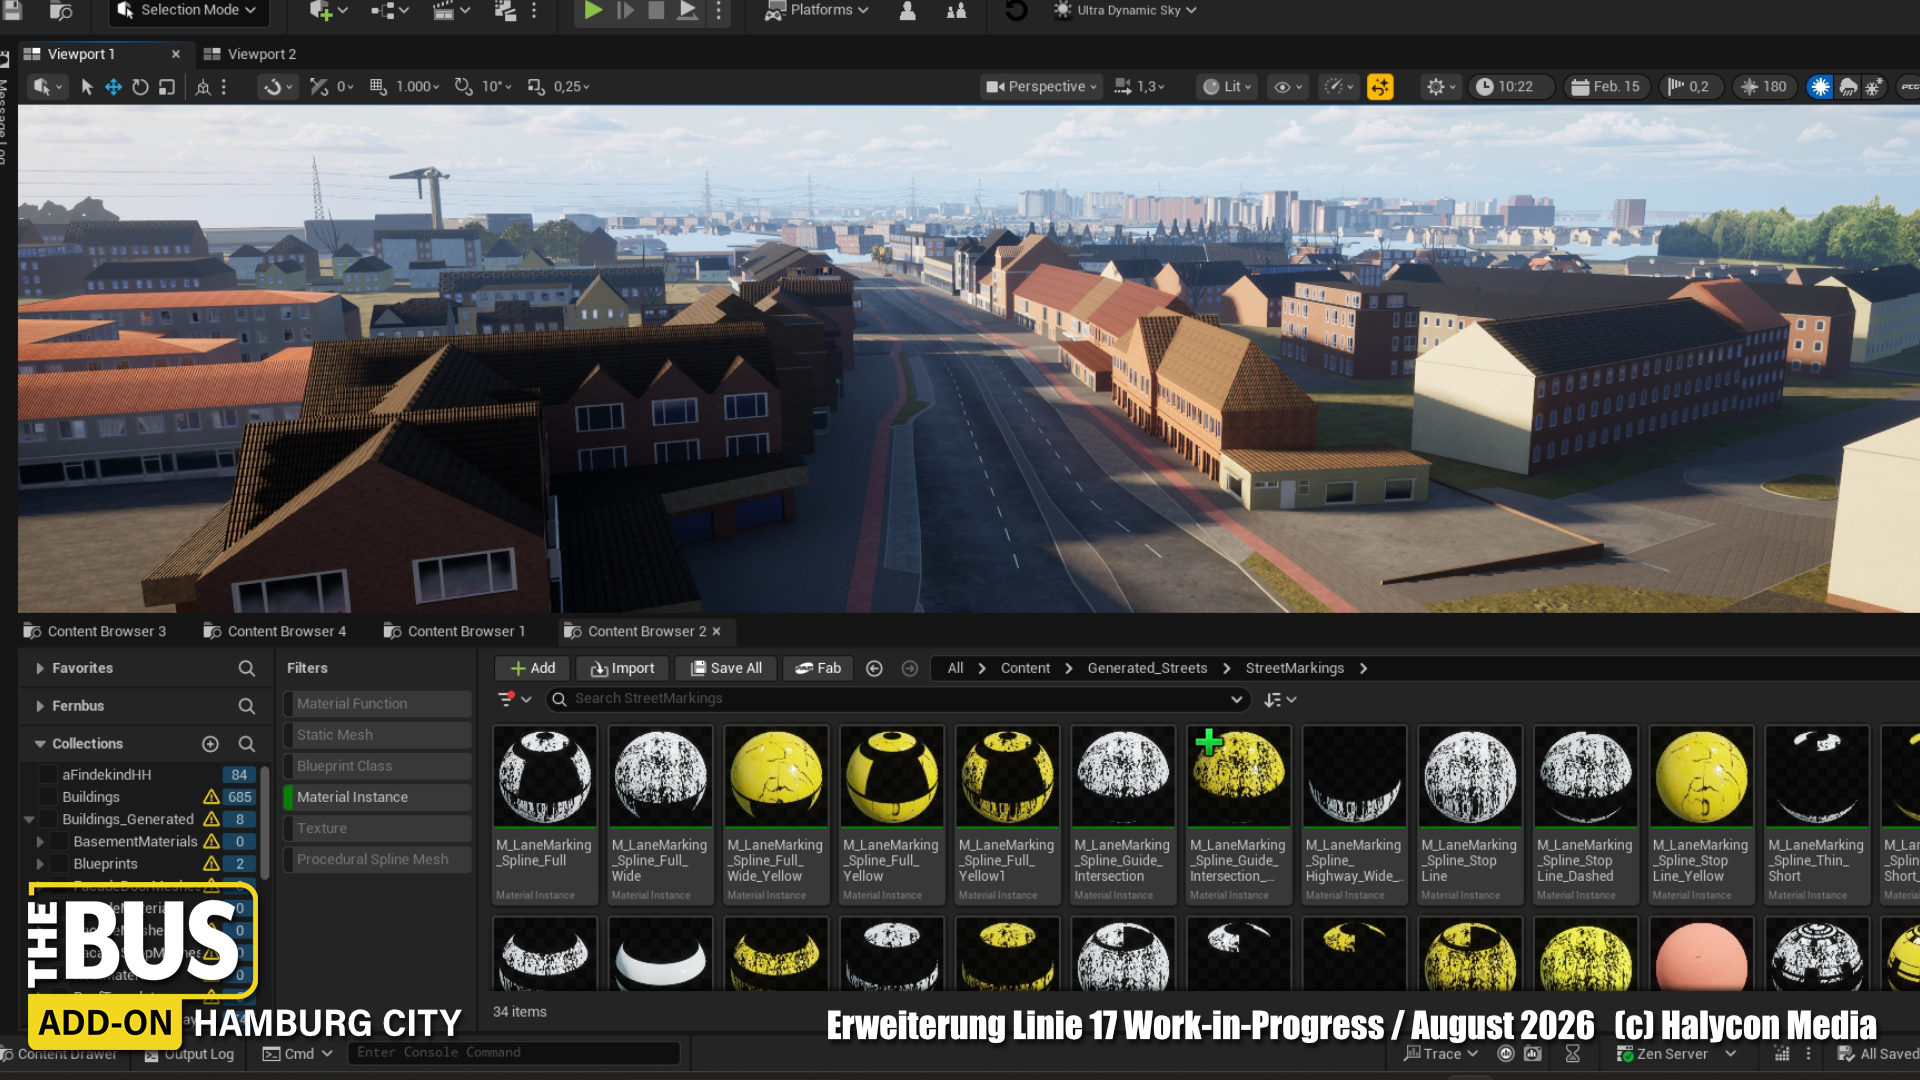Click the Generated_Streets breadcrumb
This screenshot has width=1920, height=1080.
click(1147, 668)
